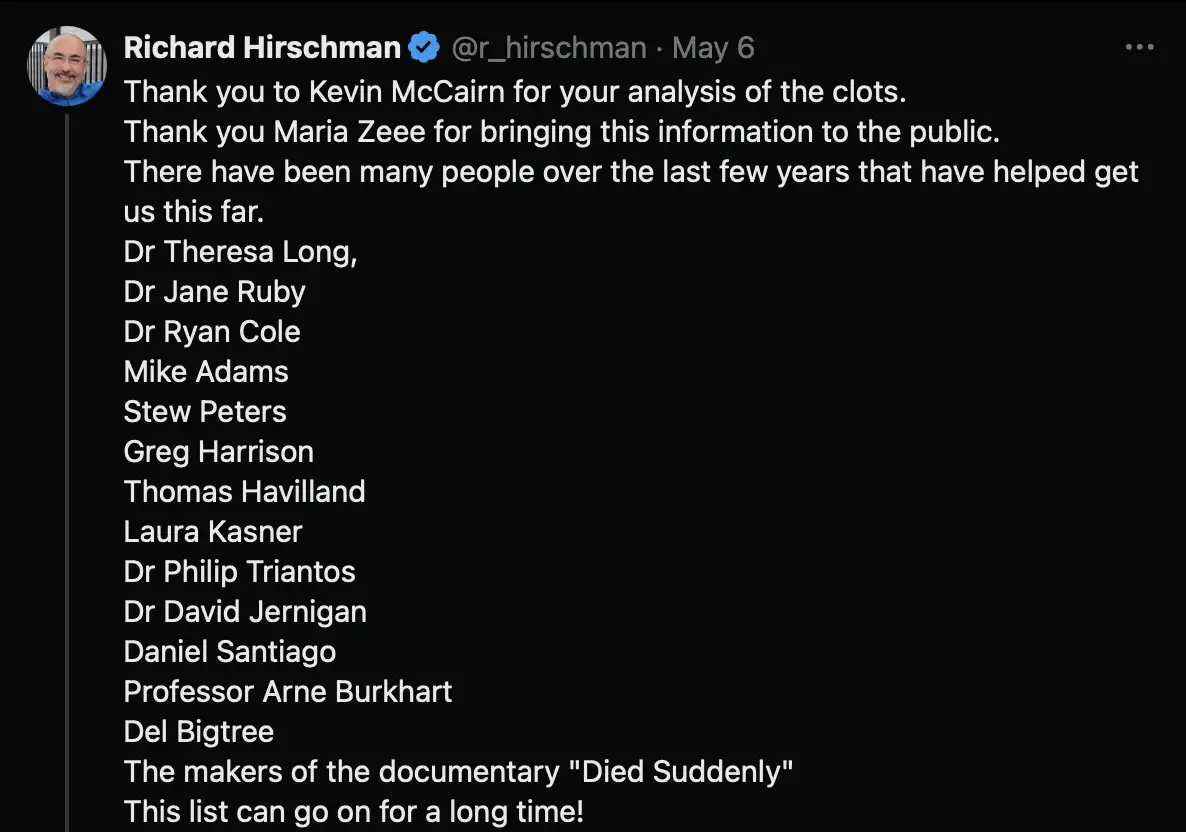The height and width of the screenshot is (832, 1186).
Task: Select the Thomas Havilland line
Action: (244, 492)
